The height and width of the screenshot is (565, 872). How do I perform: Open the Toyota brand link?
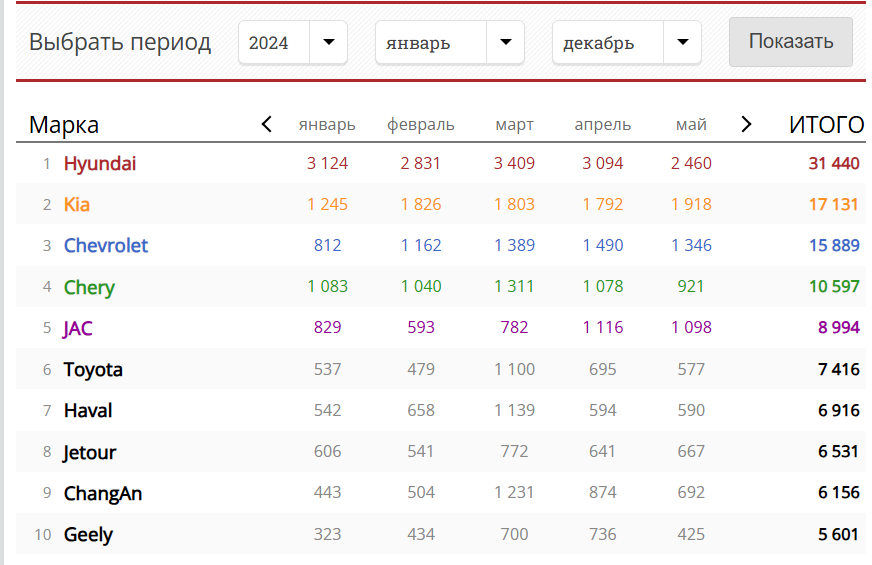coord(93,369)
